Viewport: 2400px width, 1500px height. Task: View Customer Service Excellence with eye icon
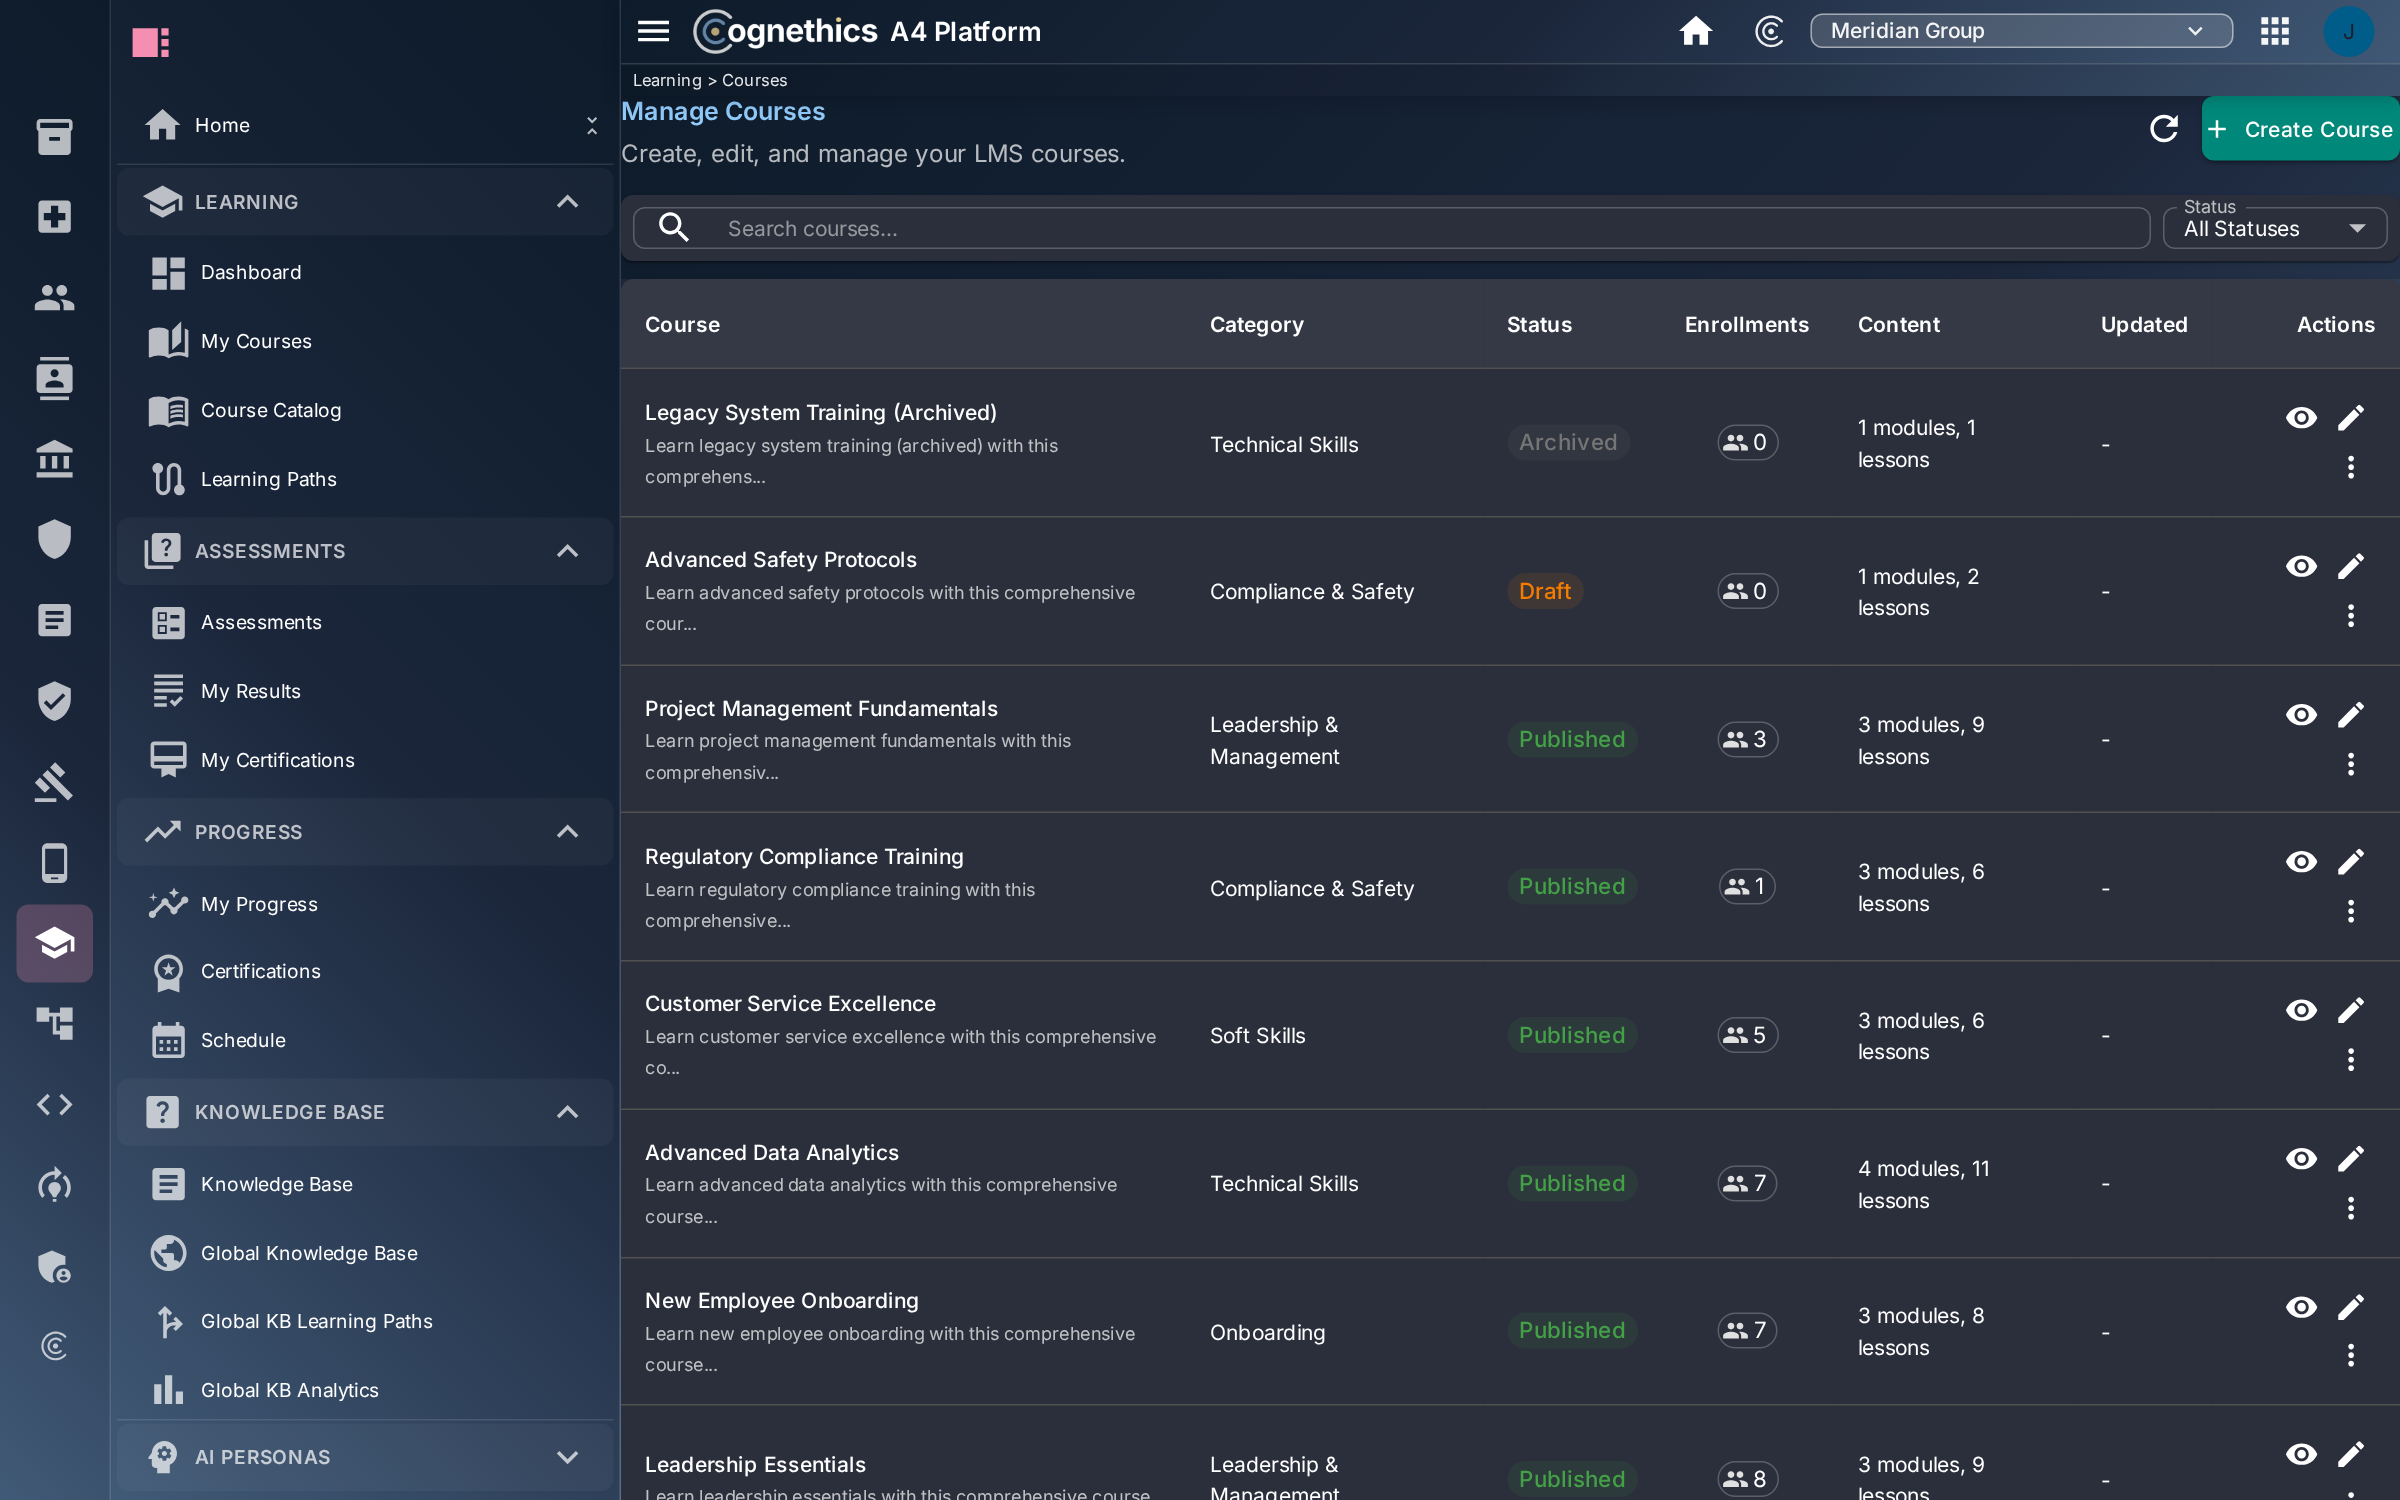pos(2301,1010)
